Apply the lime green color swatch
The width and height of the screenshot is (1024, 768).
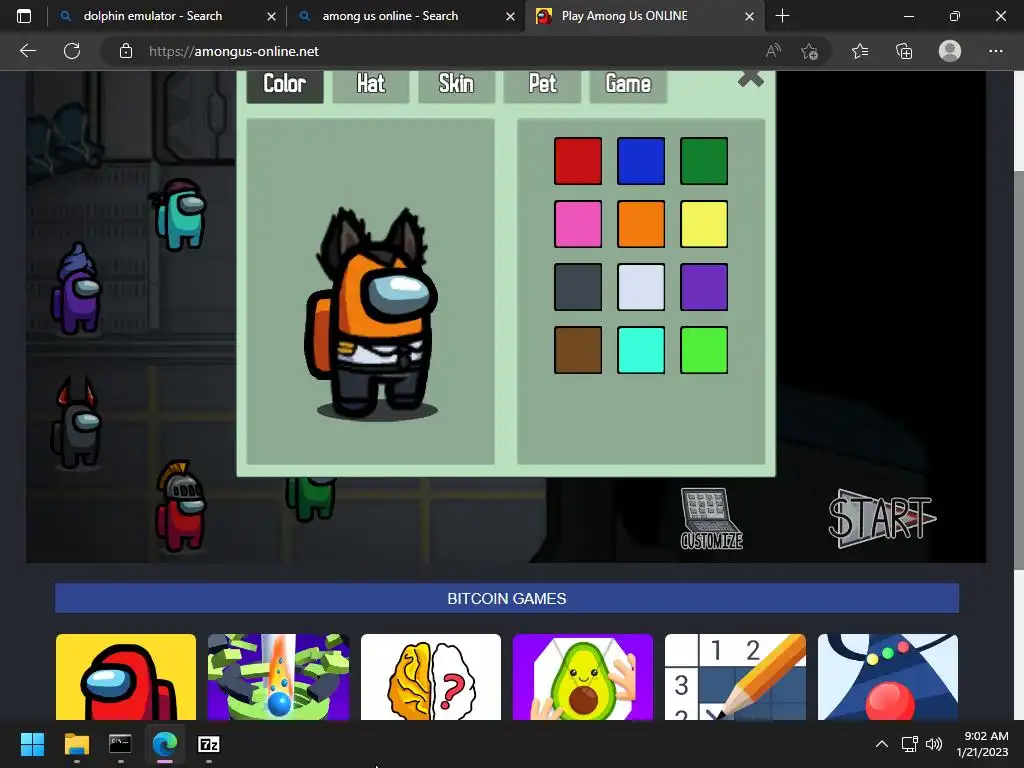point(704,350)
